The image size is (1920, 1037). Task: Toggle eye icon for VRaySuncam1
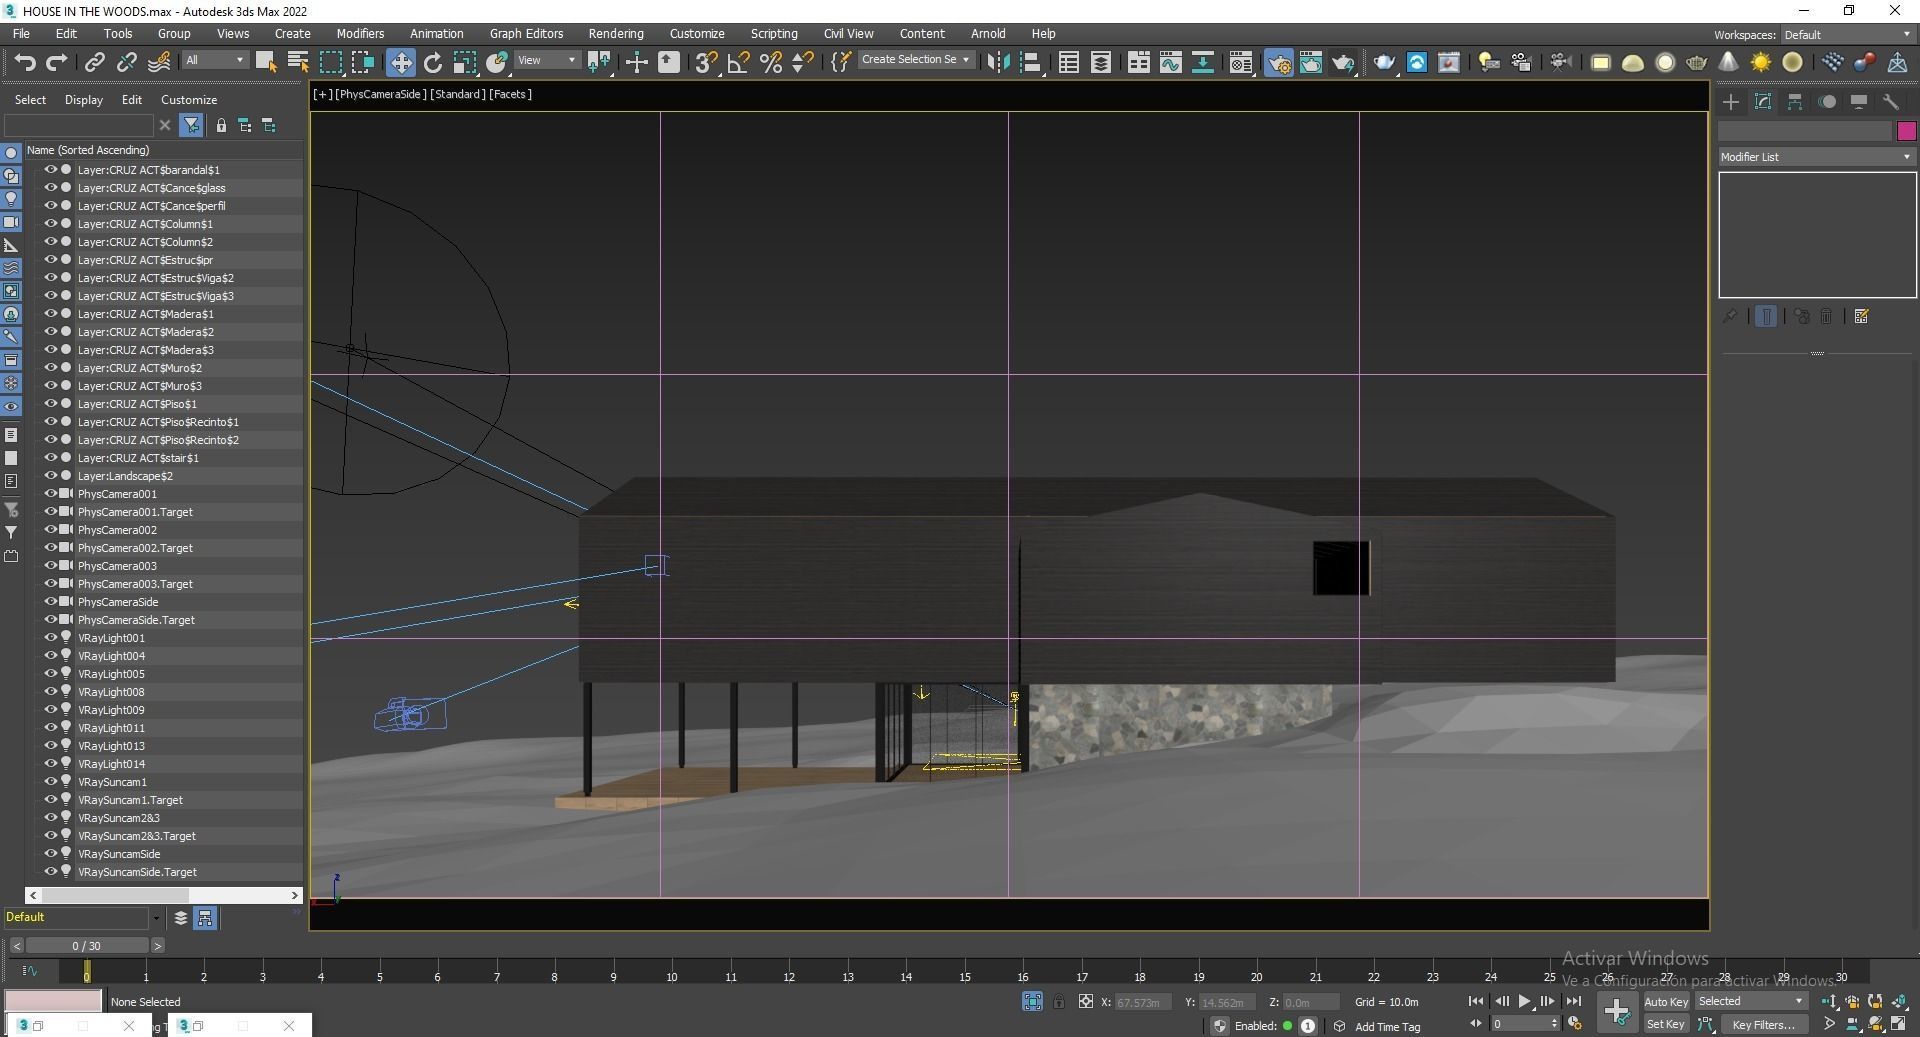click(50, 782)
